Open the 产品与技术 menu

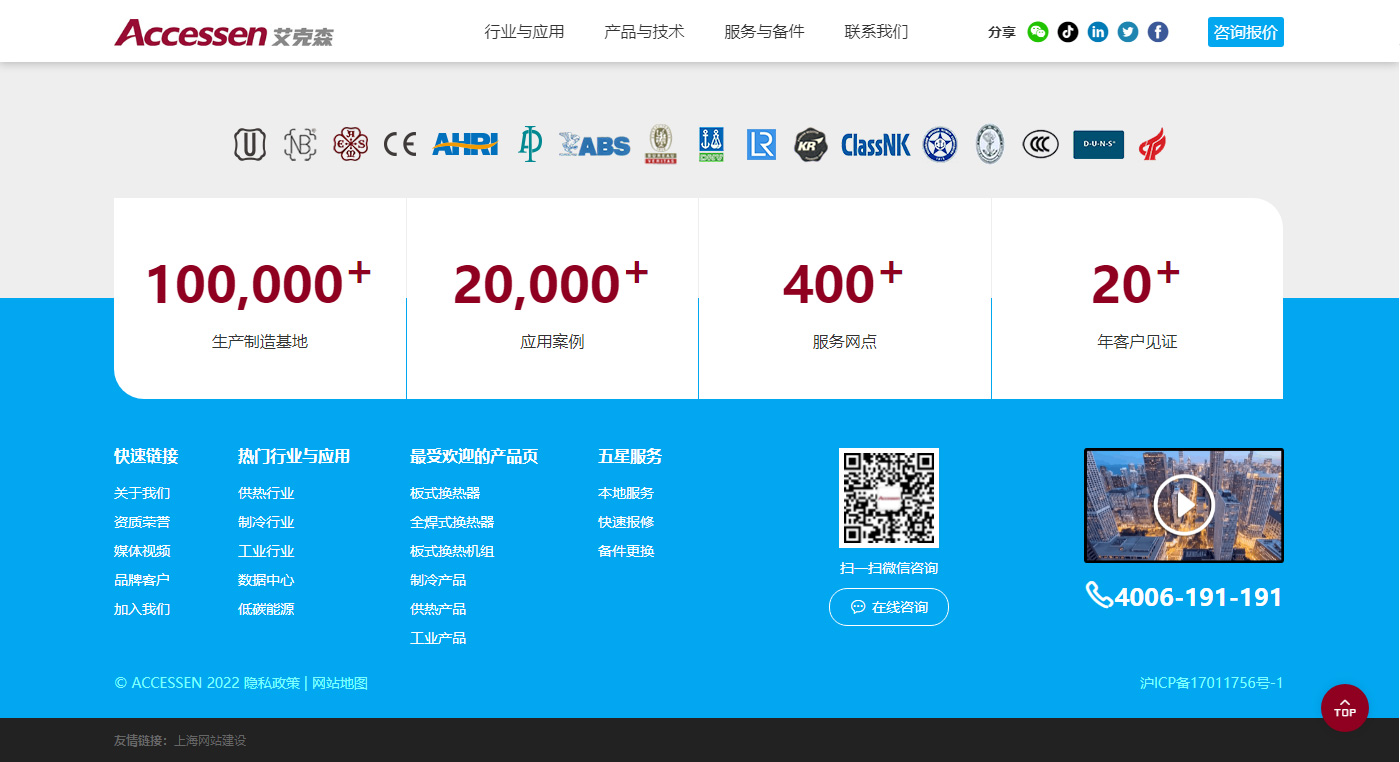click(x=644, y=32)
